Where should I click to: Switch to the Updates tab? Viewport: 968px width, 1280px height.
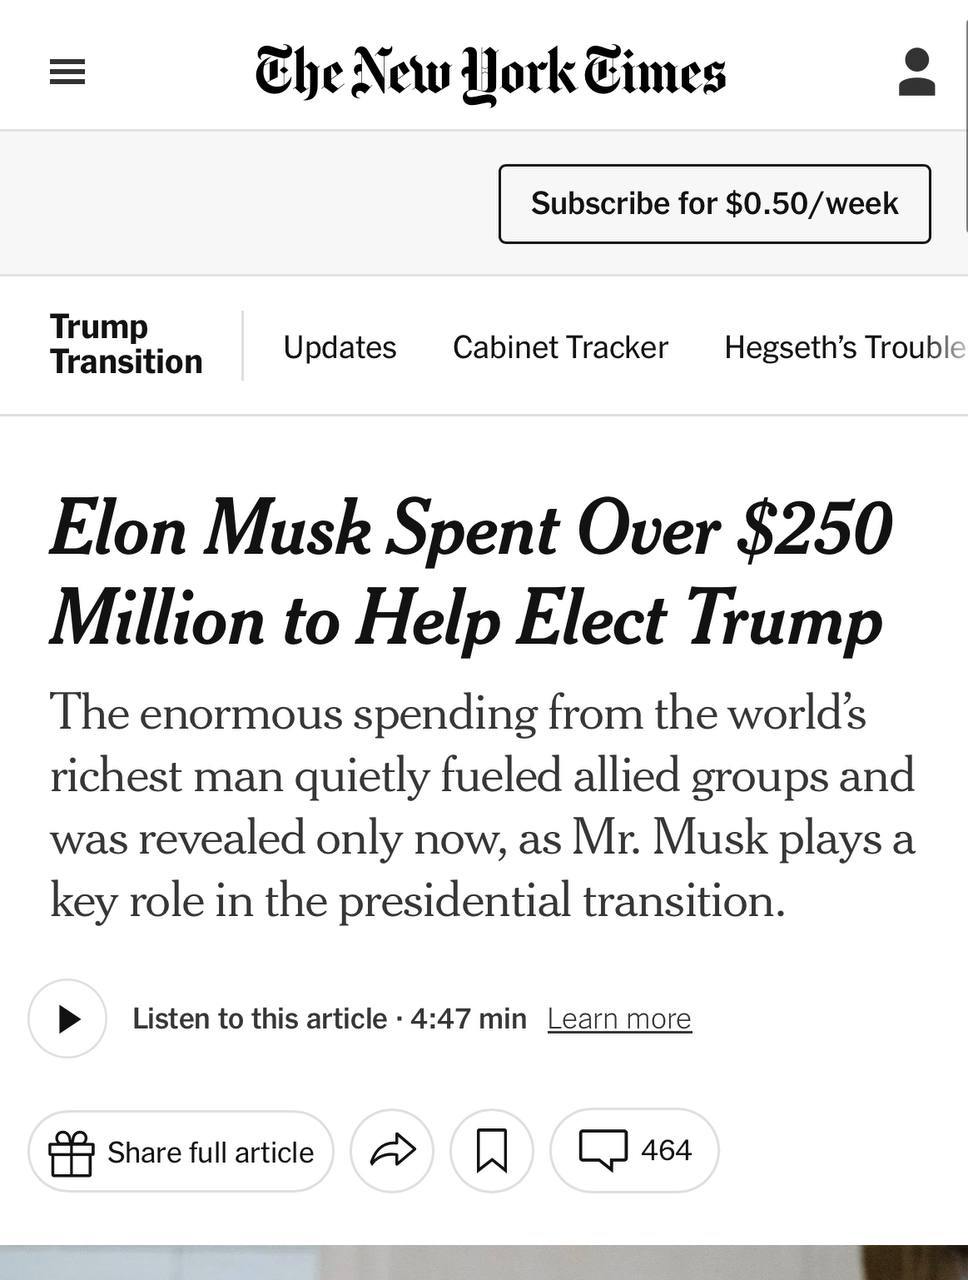coord(339,347)
